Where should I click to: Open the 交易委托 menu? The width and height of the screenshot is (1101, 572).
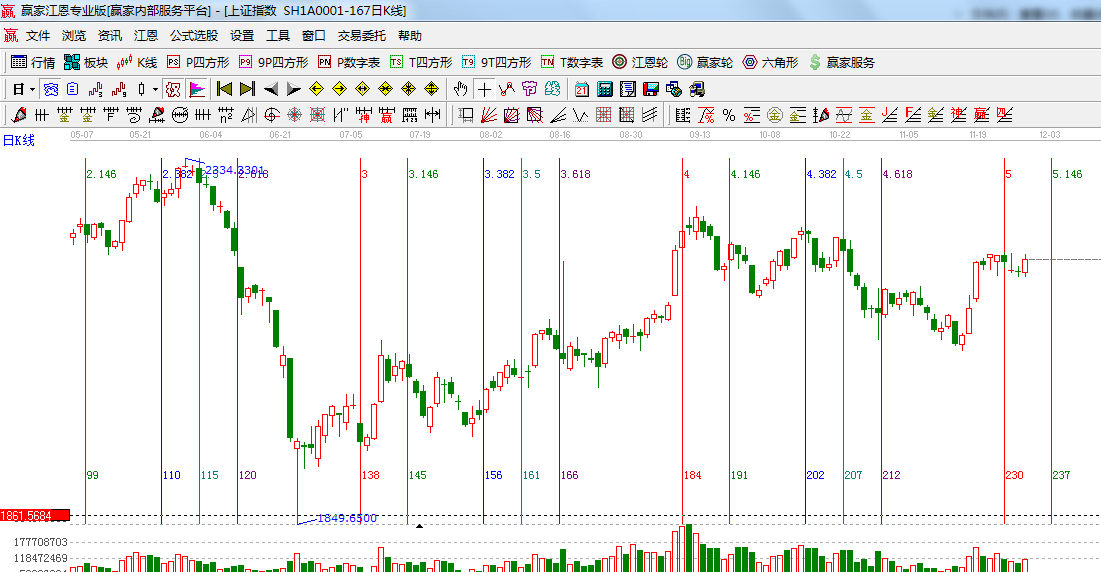click(x=361, y=35)
